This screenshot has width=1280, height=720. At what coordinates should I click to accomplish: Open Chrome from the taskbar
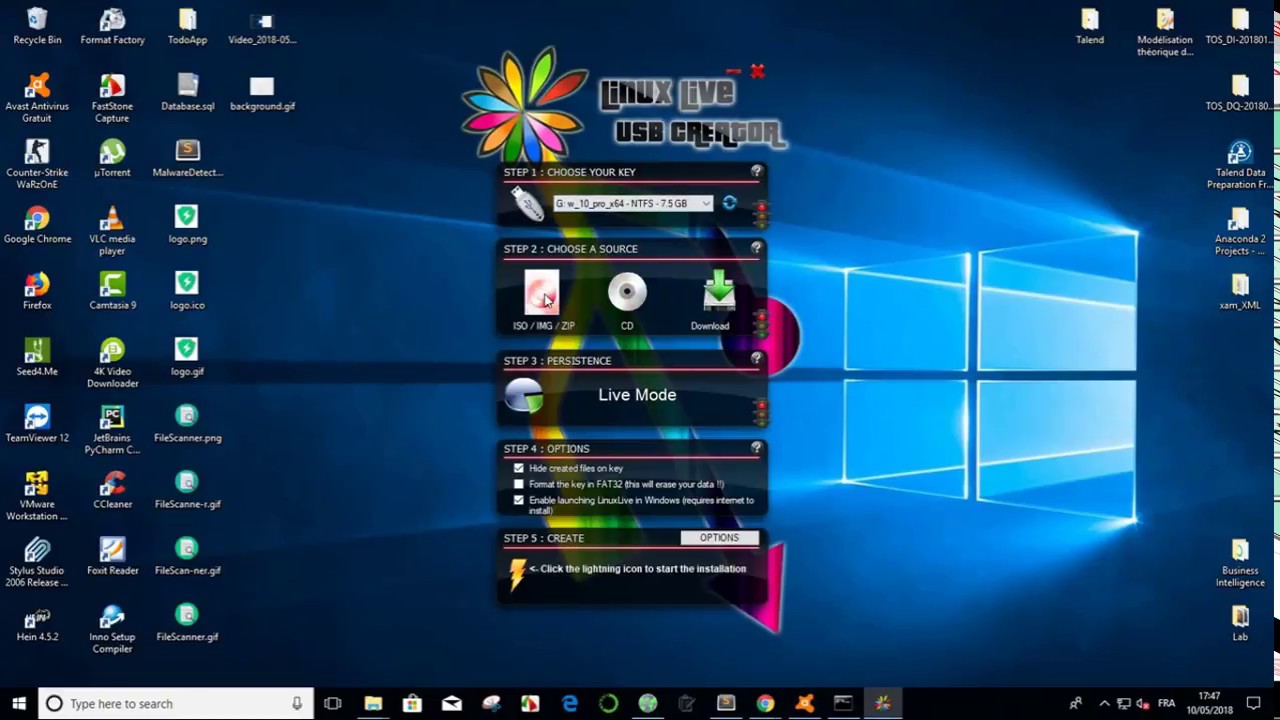[x=765, y=703]
